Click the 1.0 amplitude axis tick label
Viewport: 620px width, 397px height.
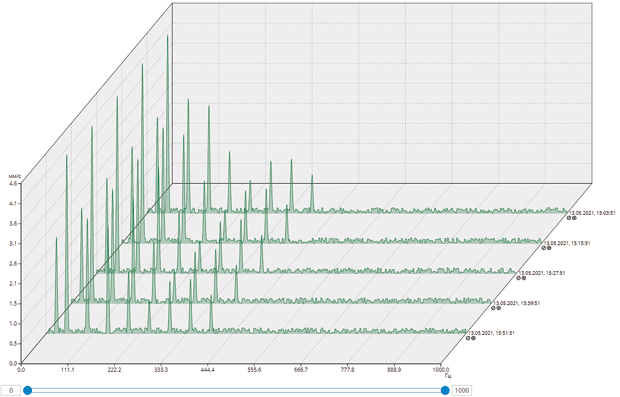13,323
